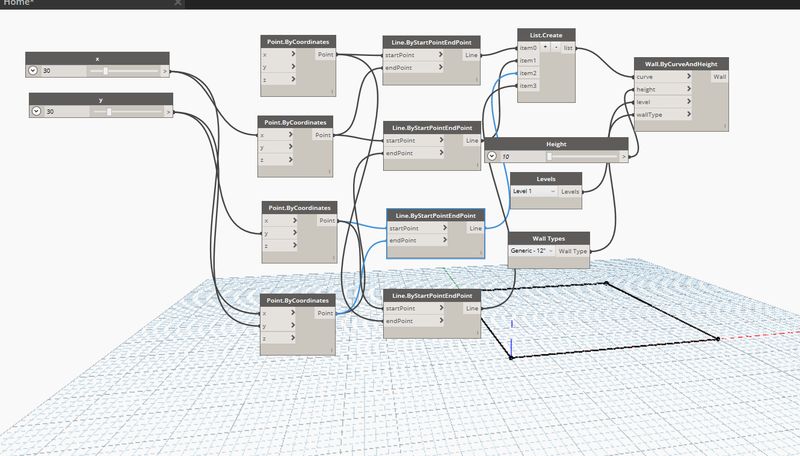Click the list output port of List.Create
Image resolution: width=800 pixels, height=456 pixels.
[x=568, y=47]
